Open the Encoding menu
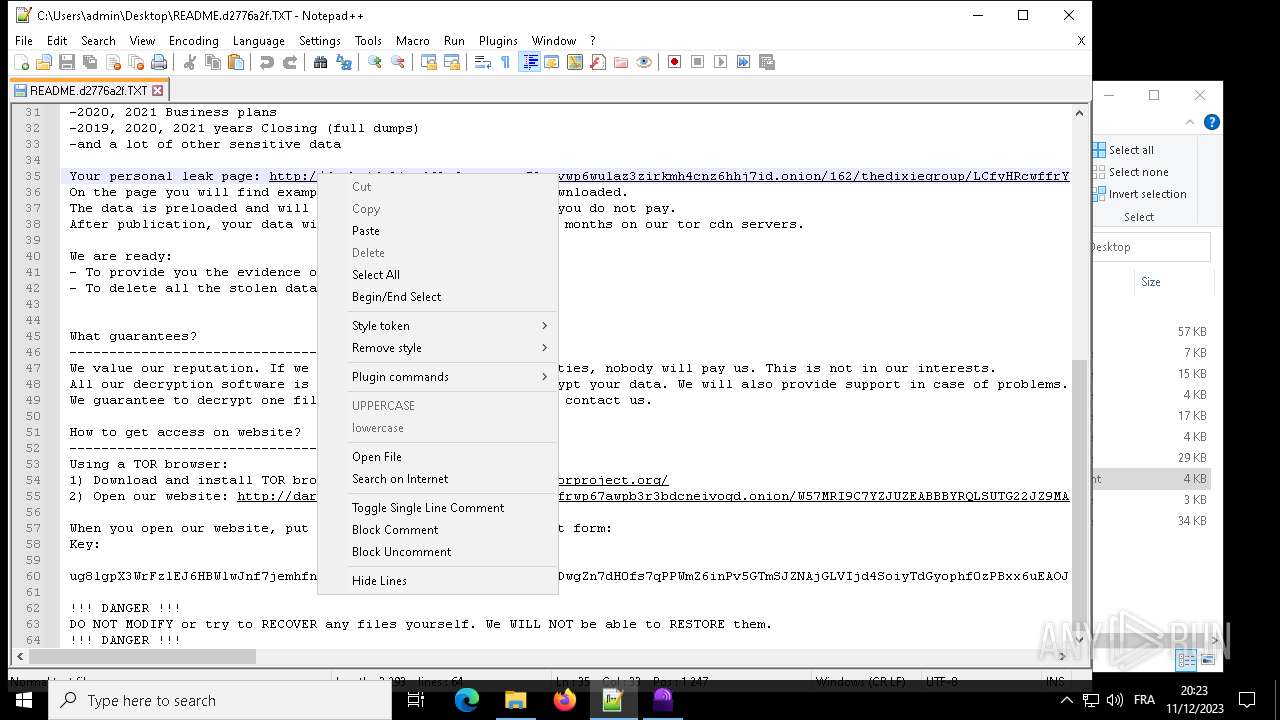 coord(193,41)
